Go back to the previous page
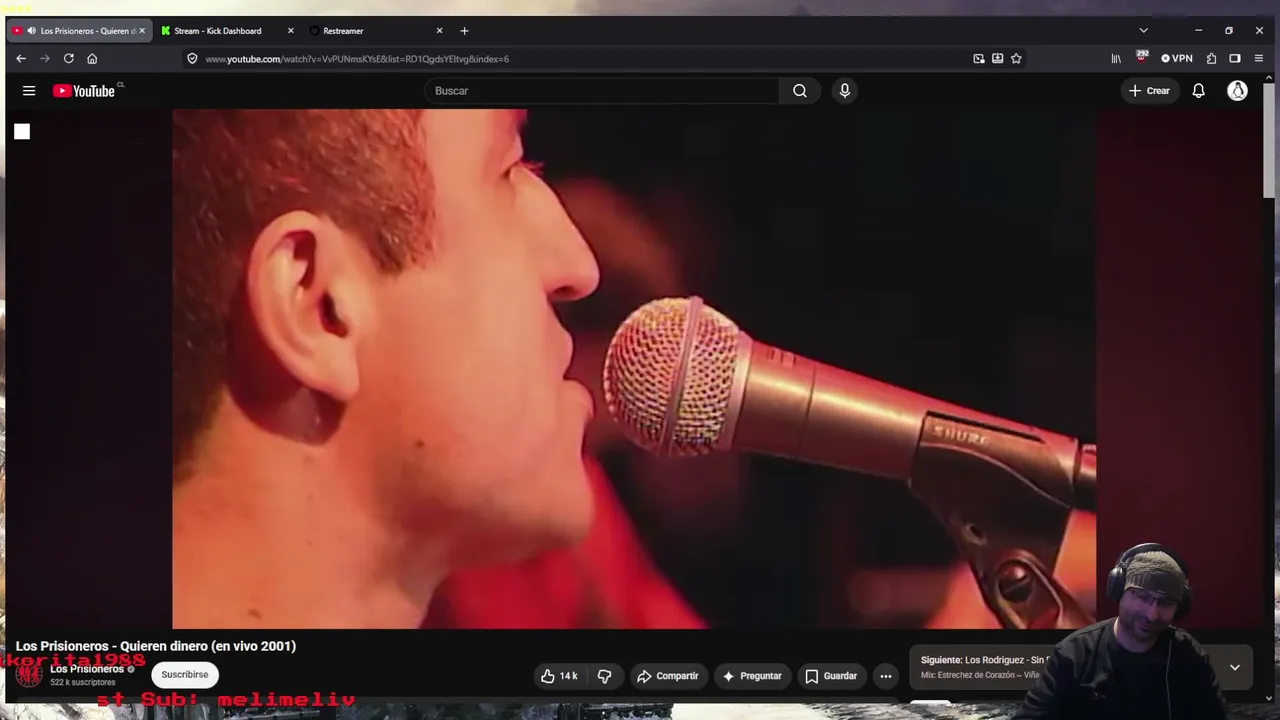Viewport: 1280px width, 720px height. coord(21,59)
